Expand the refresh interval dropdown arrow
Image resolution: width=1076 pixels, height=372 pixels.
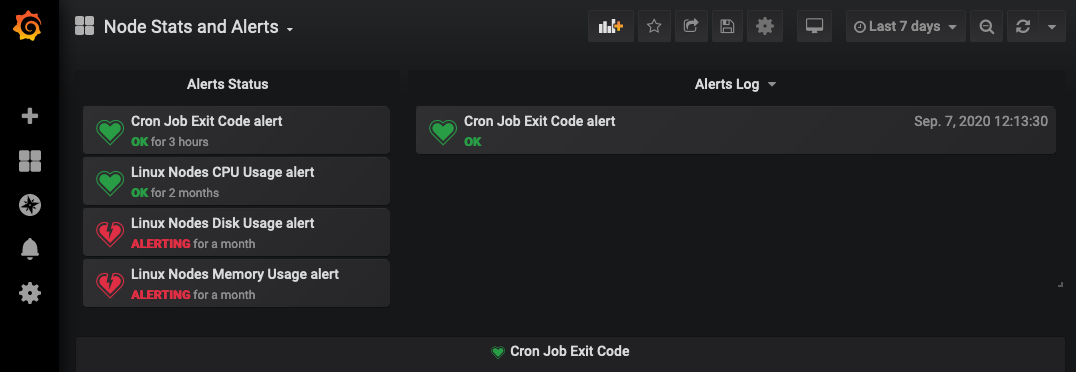(1053, 27)
